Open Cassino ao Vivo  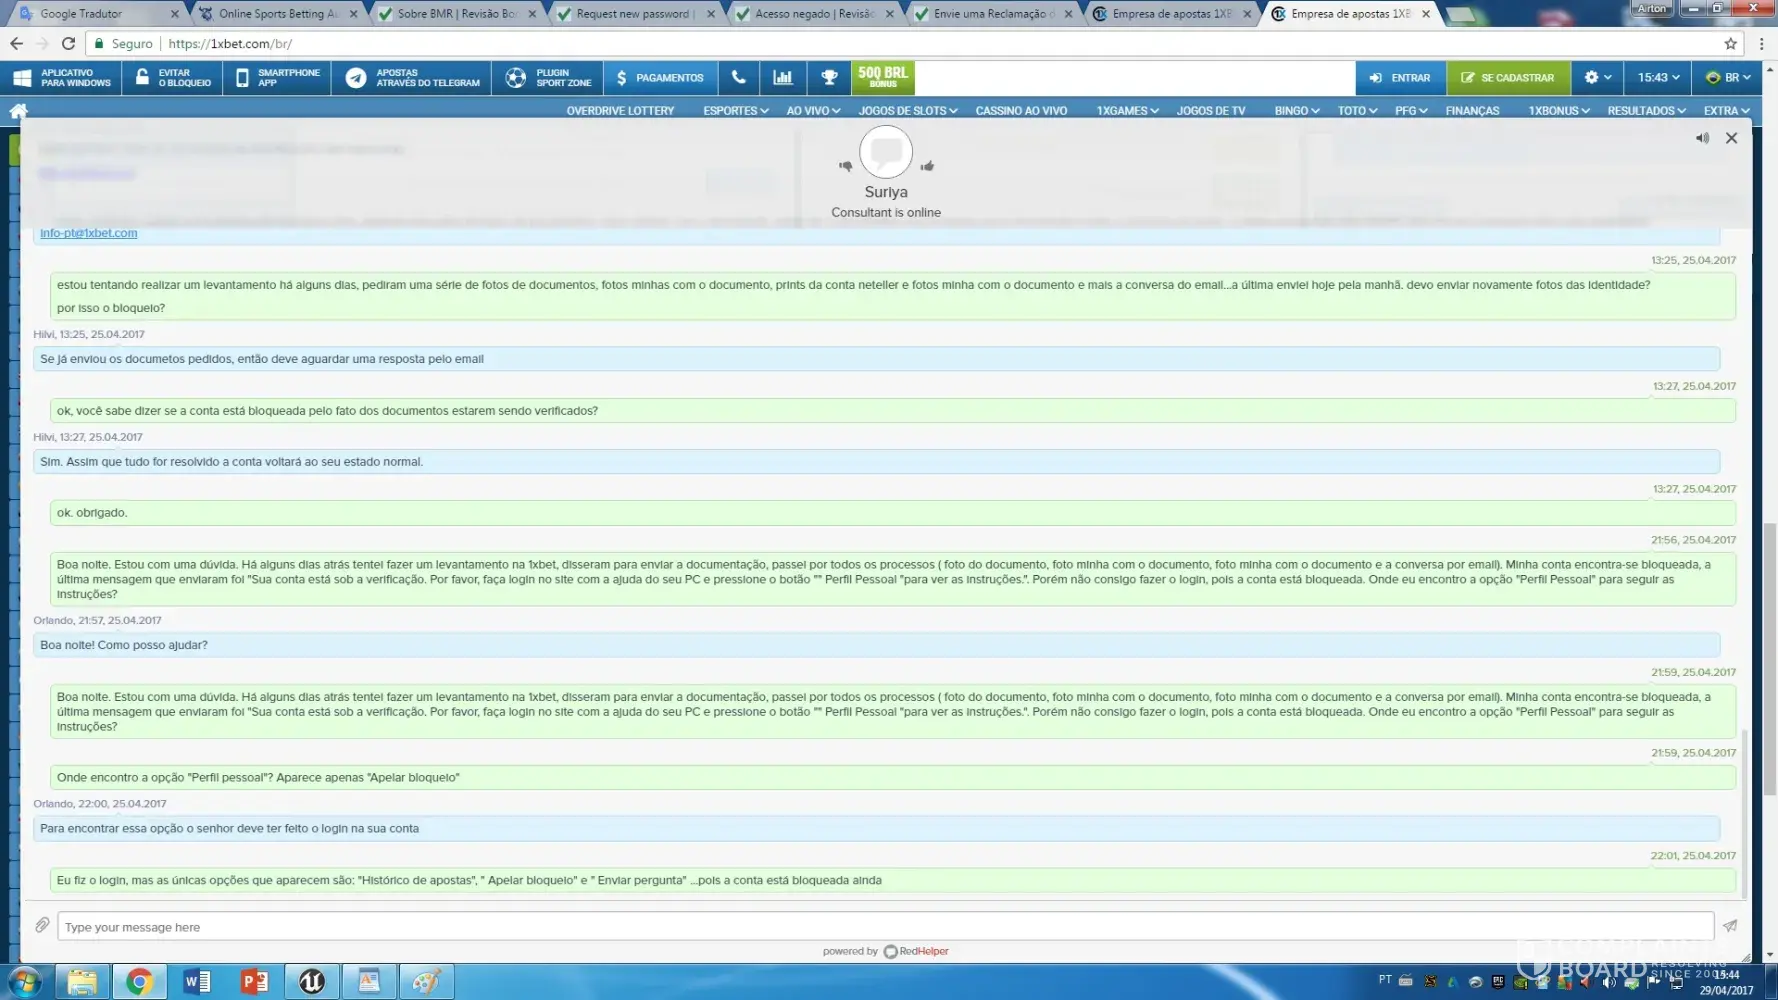point(1021,111)
